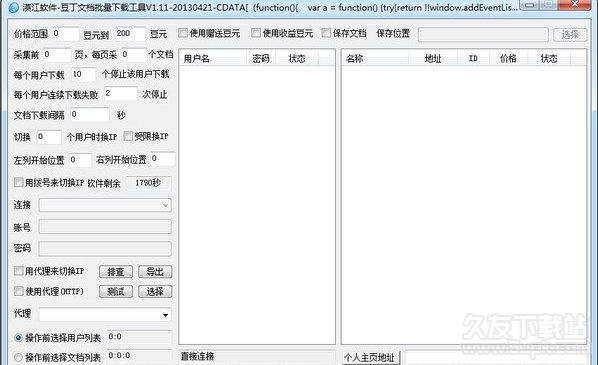Tick the 受限换IP checkbox
Screen dimensions: 598x365
click(128, 136)
